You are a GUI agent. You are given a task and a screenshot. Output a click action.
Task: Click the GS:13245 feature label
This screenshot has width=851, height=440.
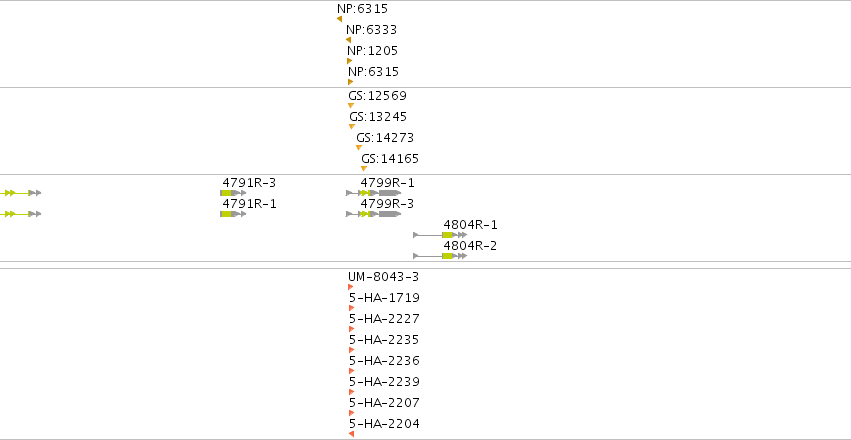(x=378, y=117)
